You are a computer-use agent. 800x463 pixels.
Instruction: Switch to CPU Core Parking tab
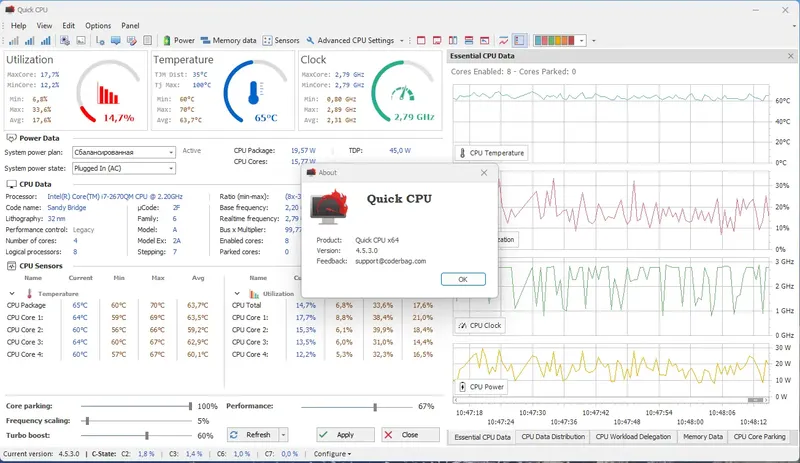(759, 436)
